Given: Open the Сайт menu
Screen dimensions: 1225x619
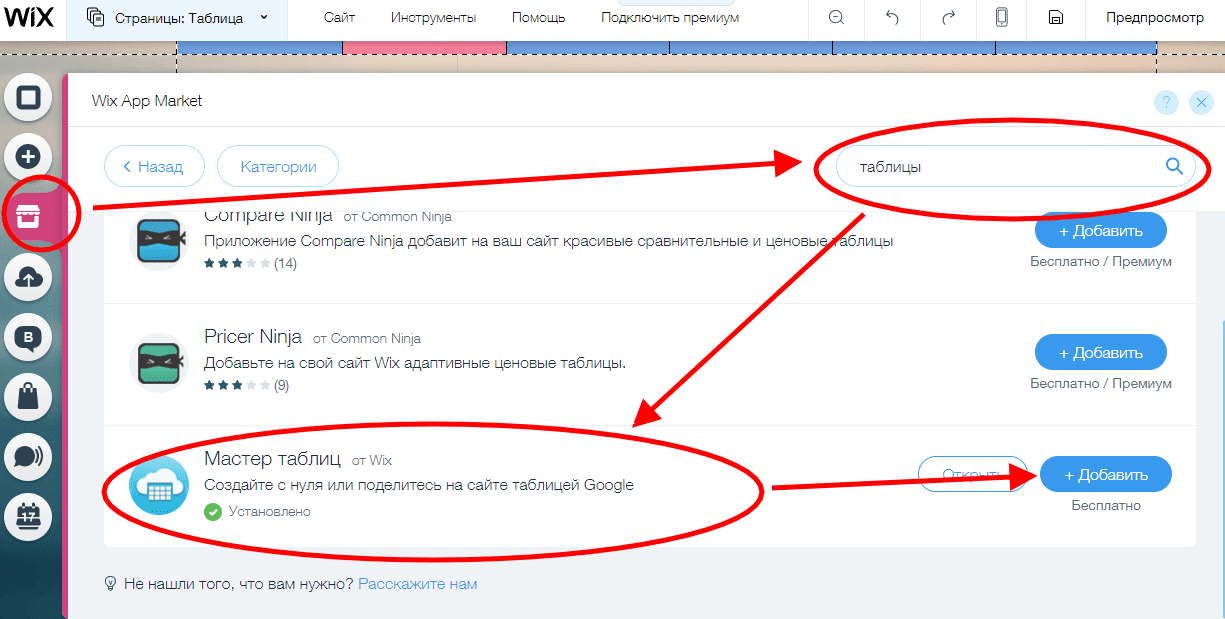Looking at the screenshot, I should pyautogui.click(x=340, y=18).
